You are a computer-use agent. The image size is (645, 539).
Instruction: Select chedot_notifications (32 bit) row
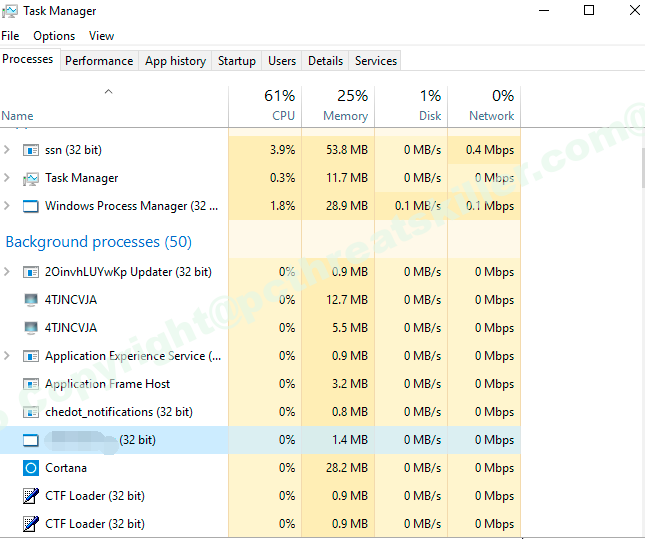(260, 412)
